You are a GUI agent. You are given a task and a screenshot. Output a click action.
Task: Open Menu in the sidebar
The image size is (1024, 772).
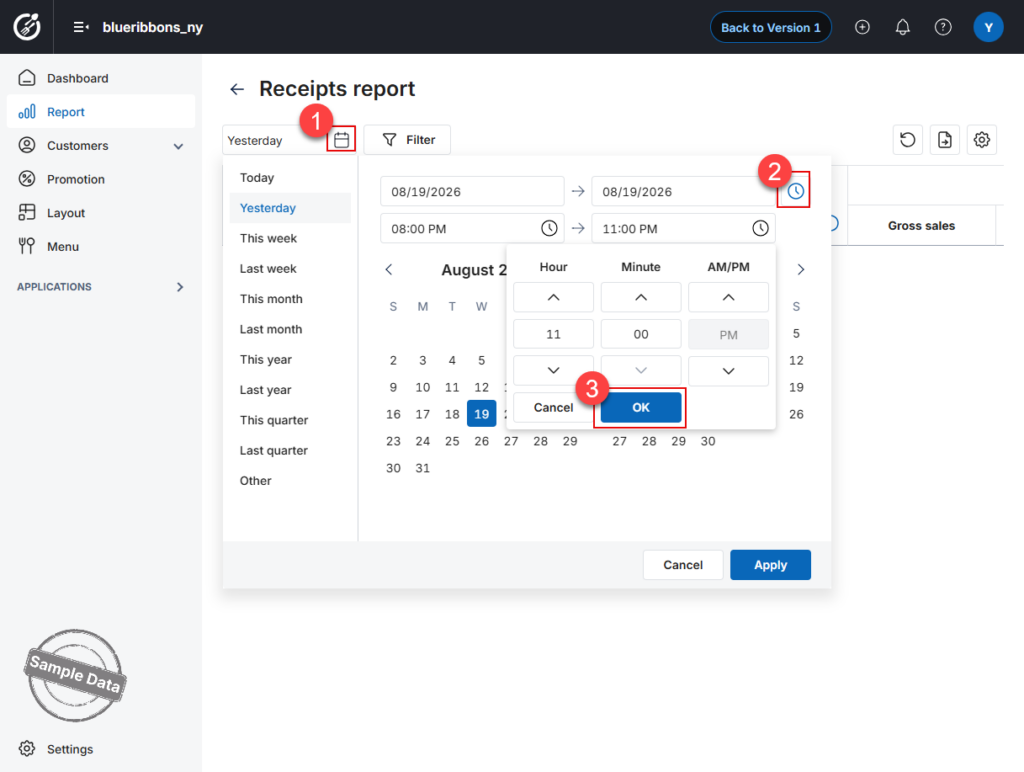click(101, 246)
